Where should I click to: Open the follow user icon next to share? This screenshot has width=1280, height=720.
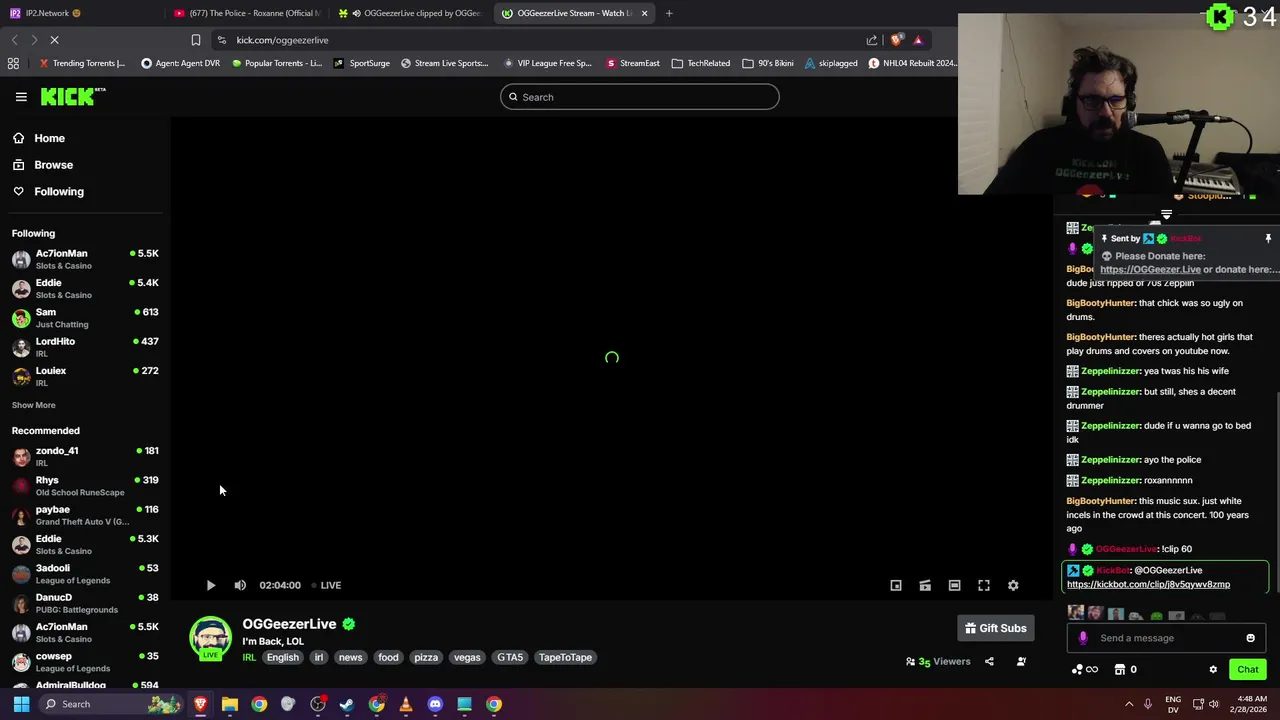click(1021, 661)
